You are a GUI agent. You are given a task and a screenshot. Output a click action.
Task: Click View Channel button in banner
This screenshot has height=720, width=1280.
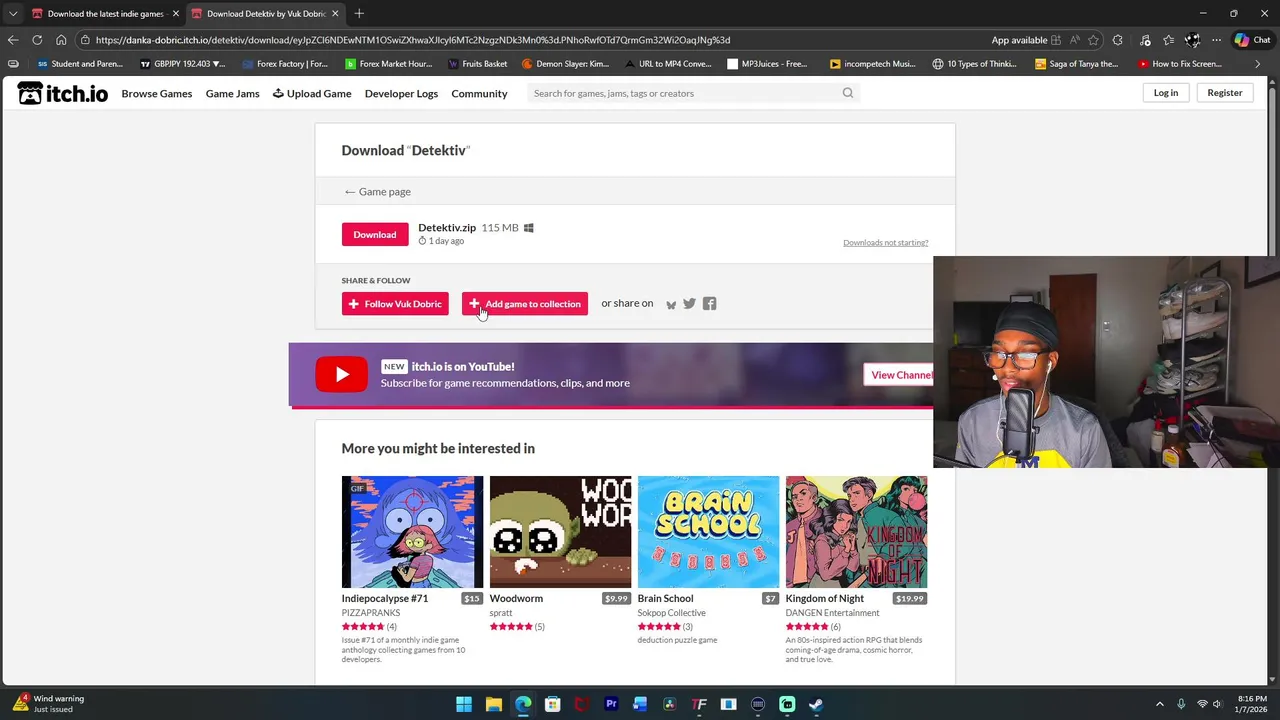[899, 375]
